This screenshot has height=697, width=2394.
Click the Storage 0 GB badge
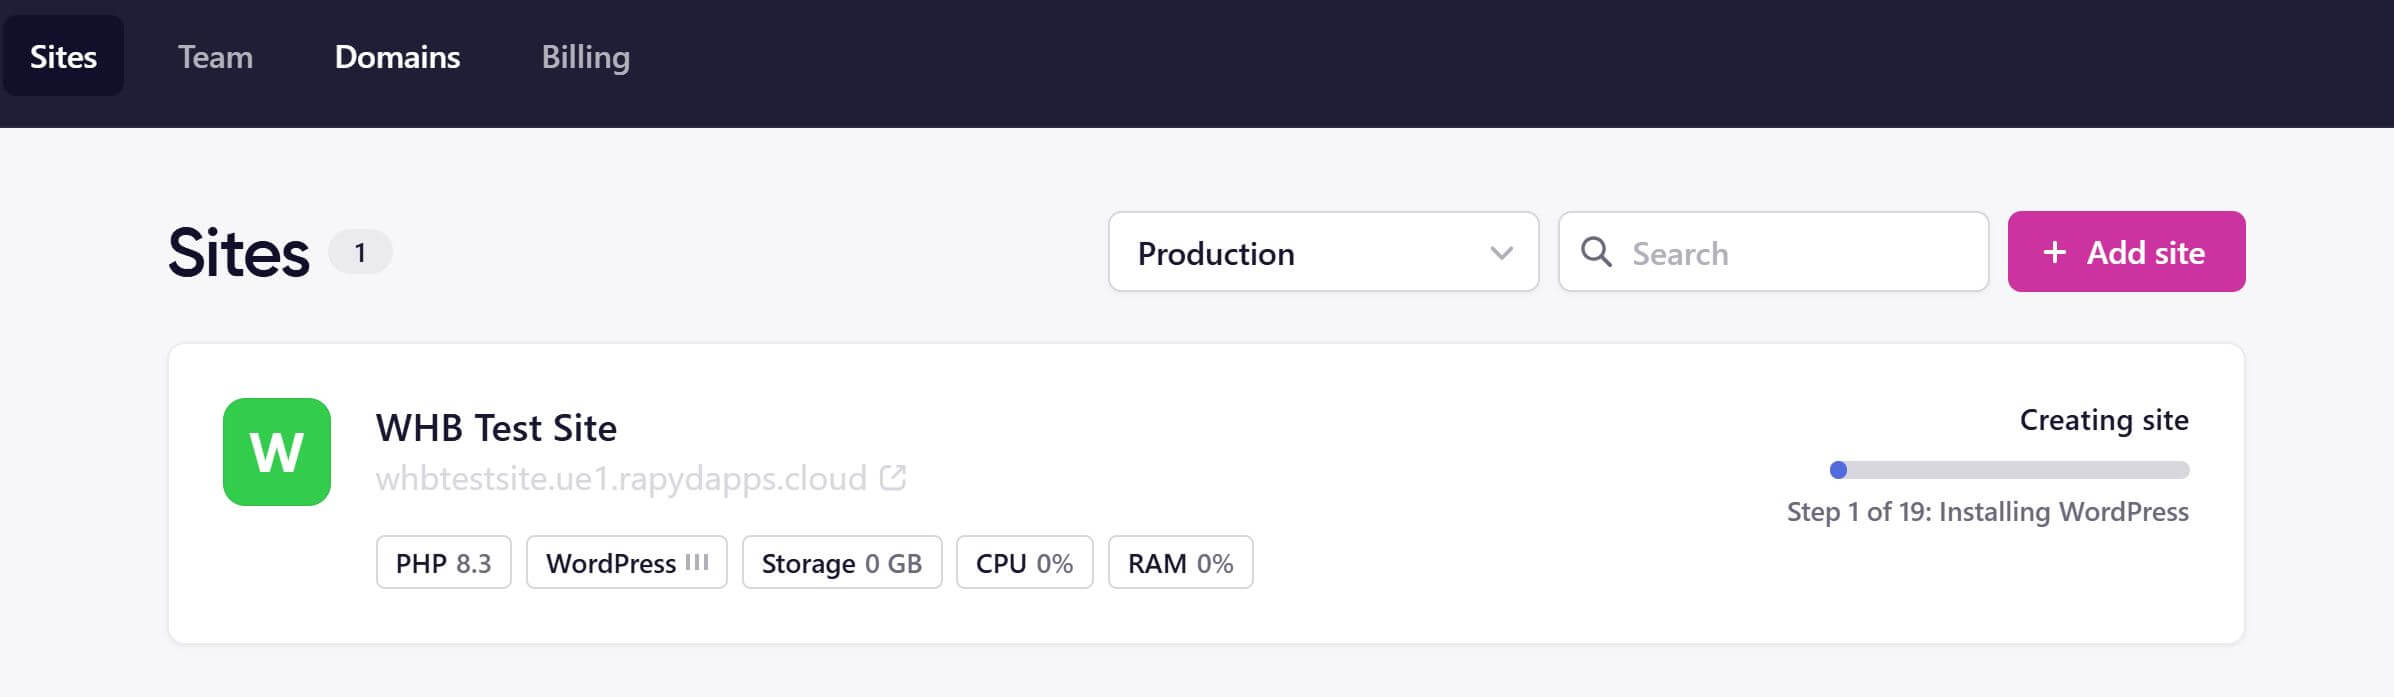click(842, 563)
